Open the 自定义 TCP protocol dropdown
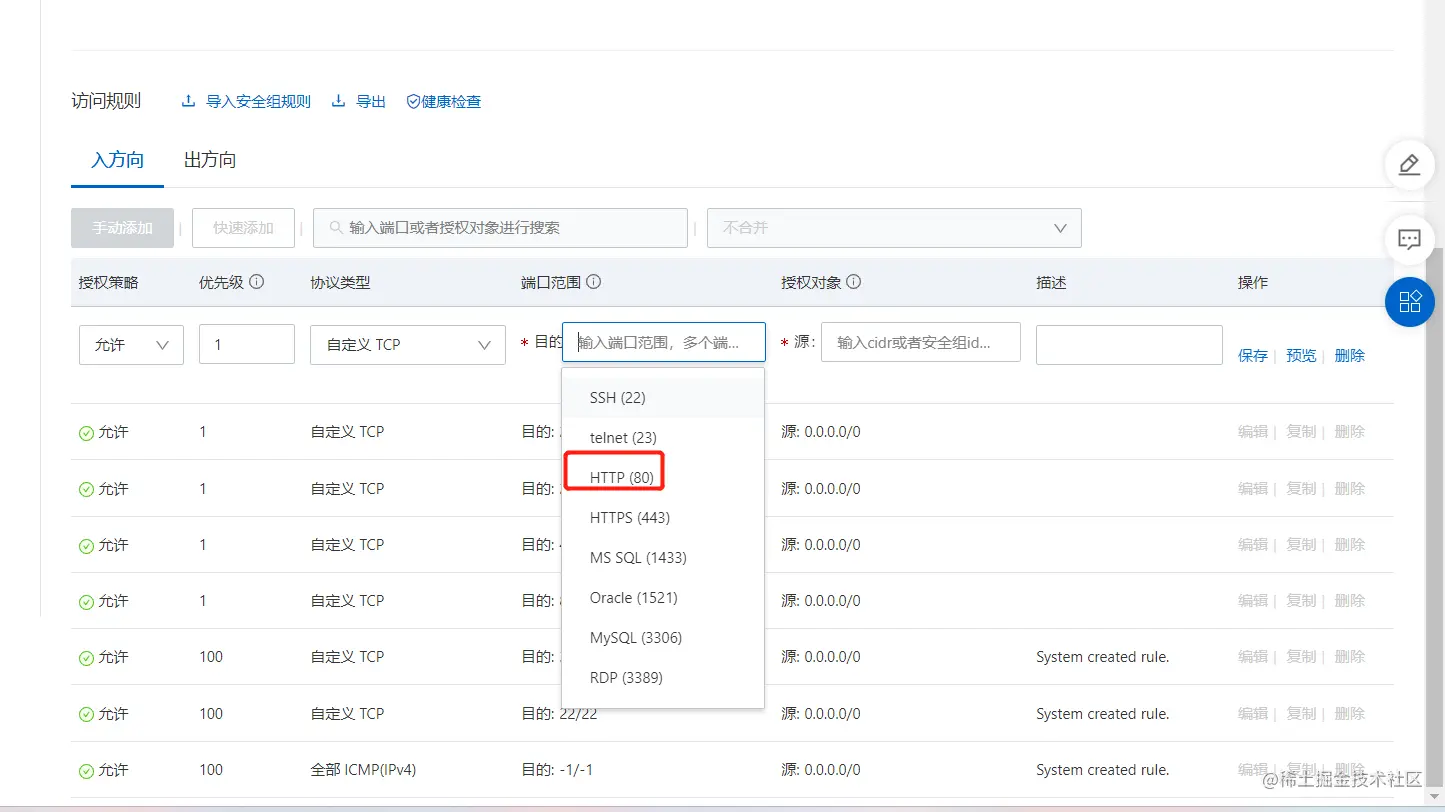The width and height of the screenshot is (1445, 812). pos(408,344)
